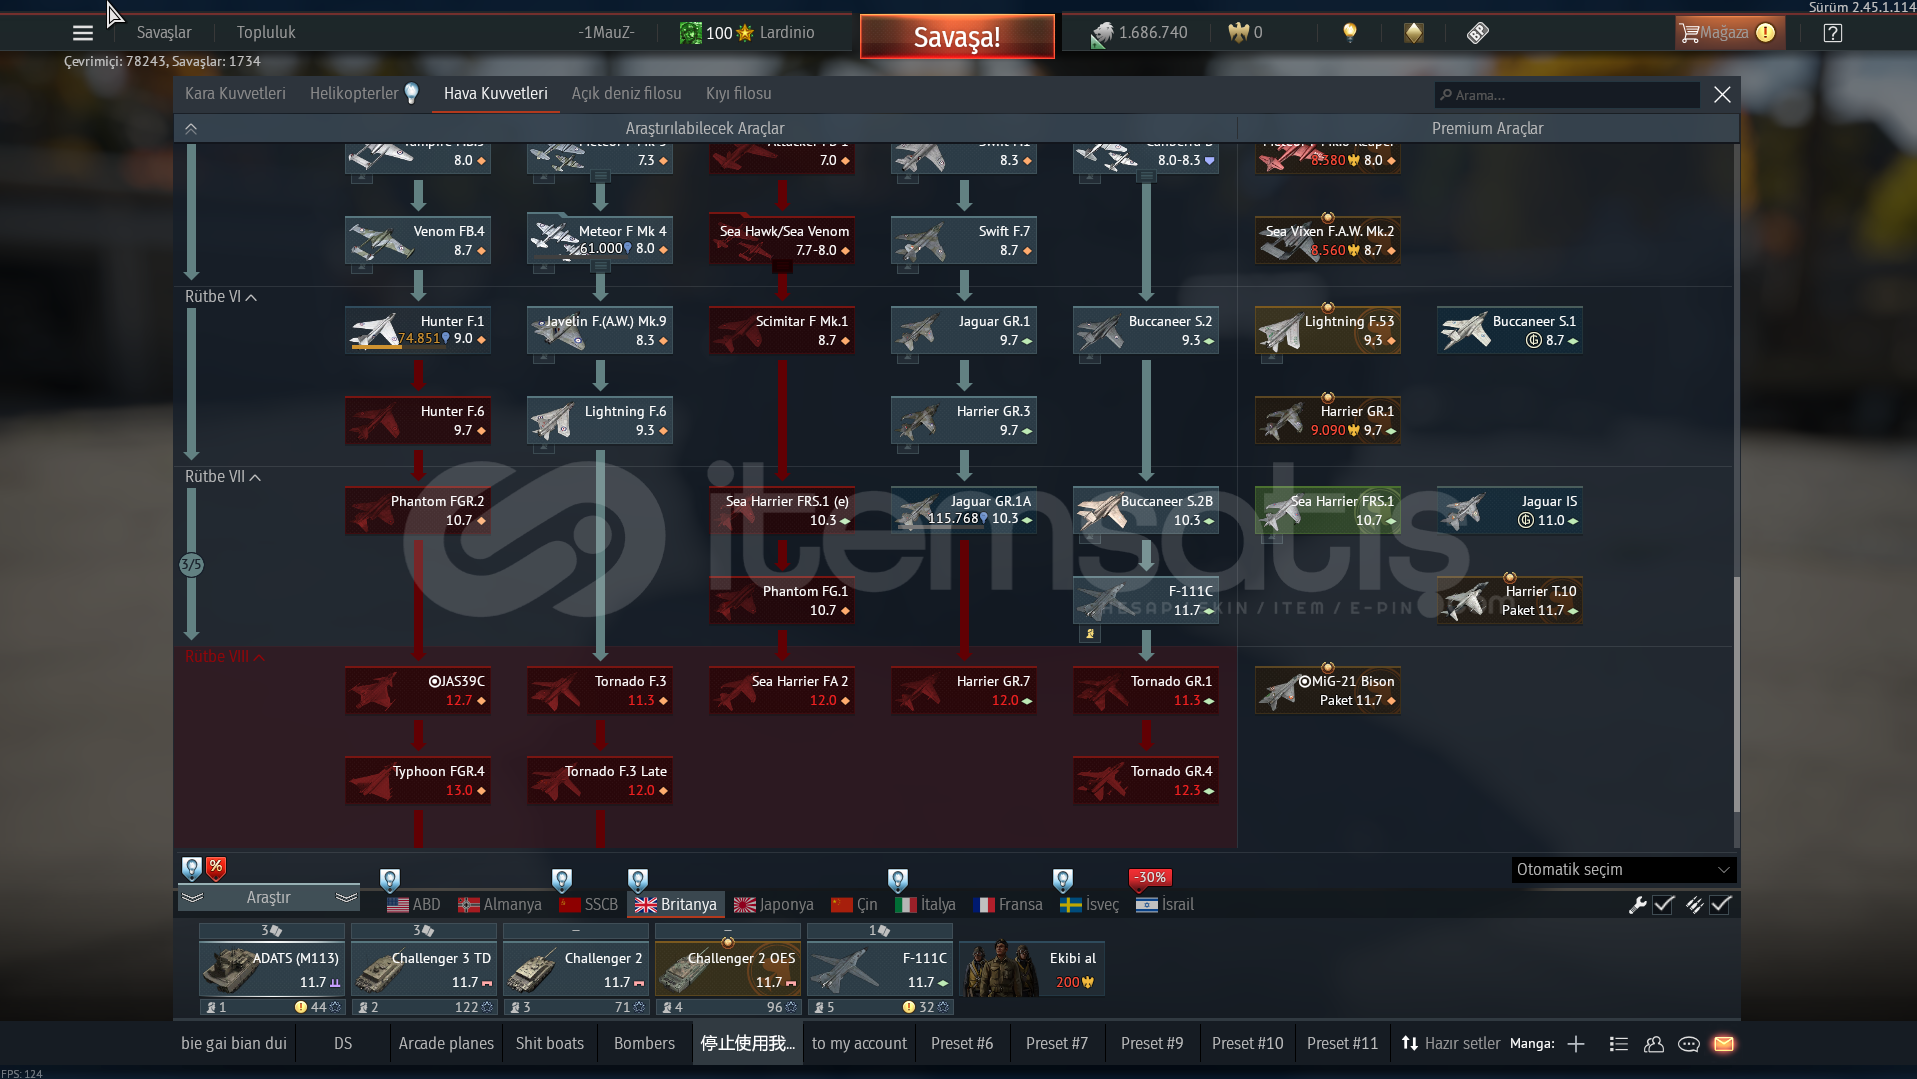Select the JAS39C aircraft card

click(x=418, y=691)
